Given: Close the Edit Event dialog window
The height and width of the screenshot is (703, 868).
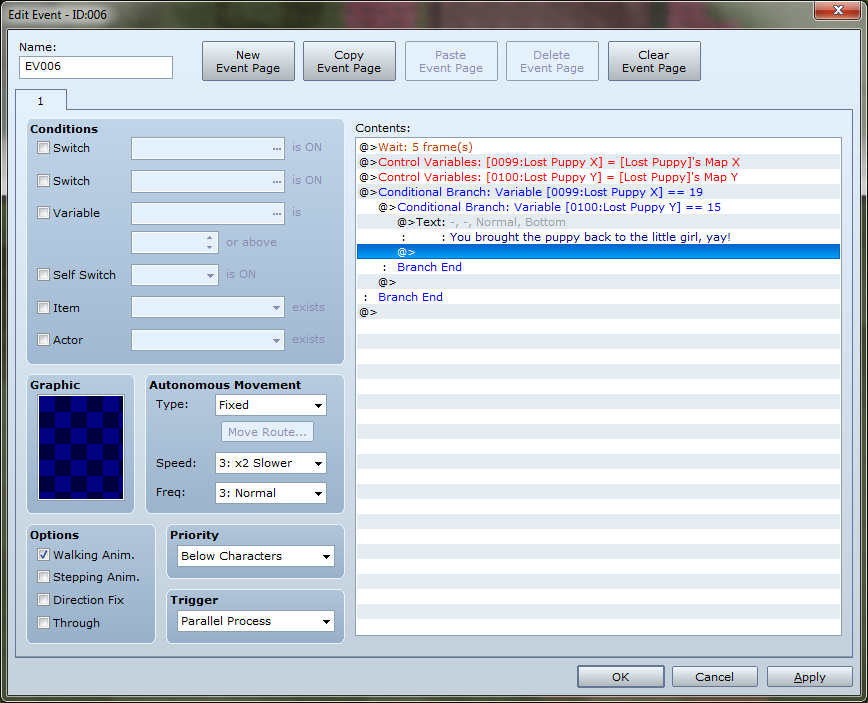Looking at the screenshot, I should 834,11.
